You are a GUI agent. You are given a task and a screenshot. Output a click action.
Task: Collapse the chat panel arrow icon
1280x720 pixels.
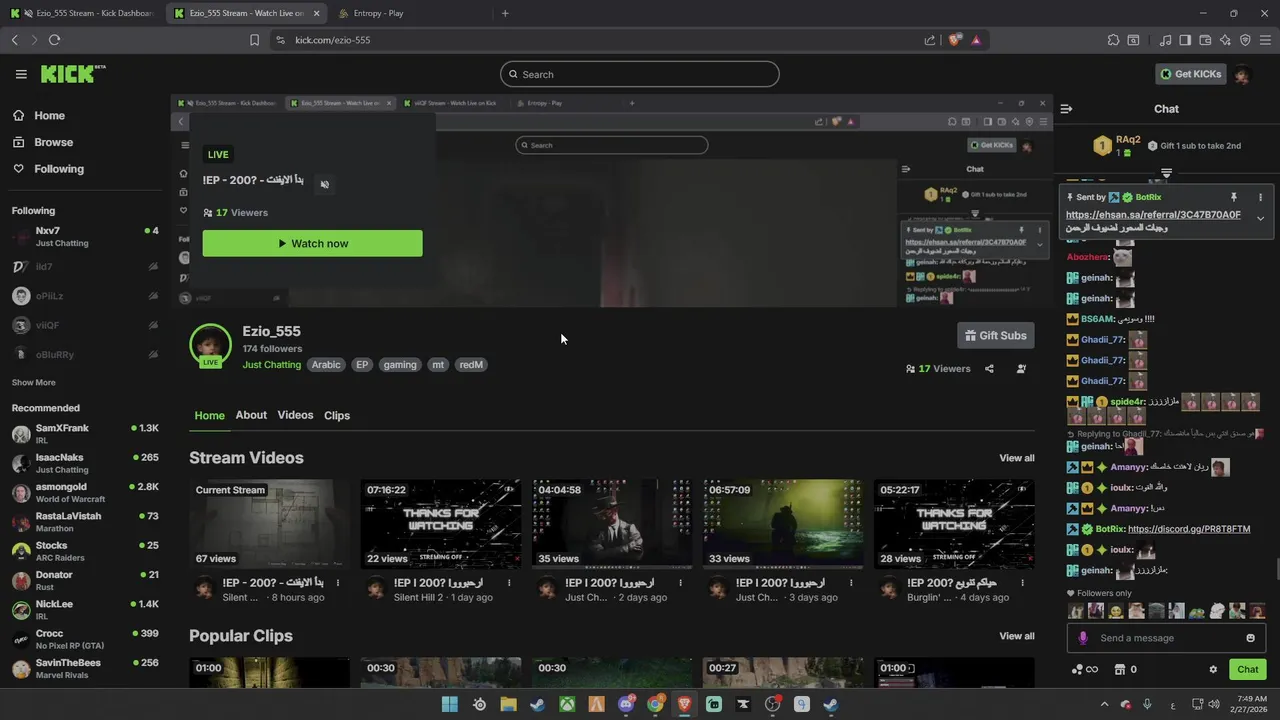pos(1066,109)
